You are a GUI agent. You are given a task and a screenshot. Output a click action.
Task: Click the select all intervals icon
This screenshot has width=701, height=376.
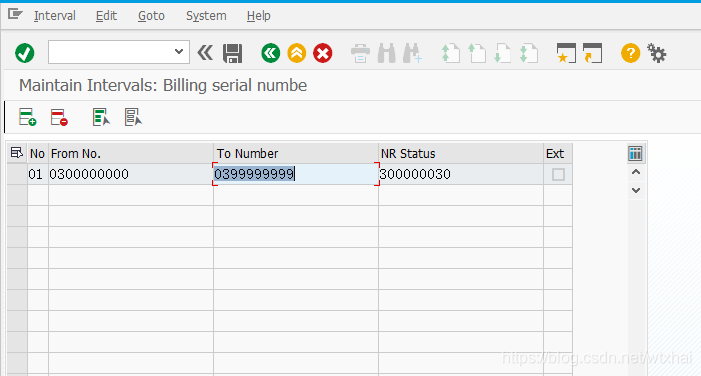click(101, 117)
